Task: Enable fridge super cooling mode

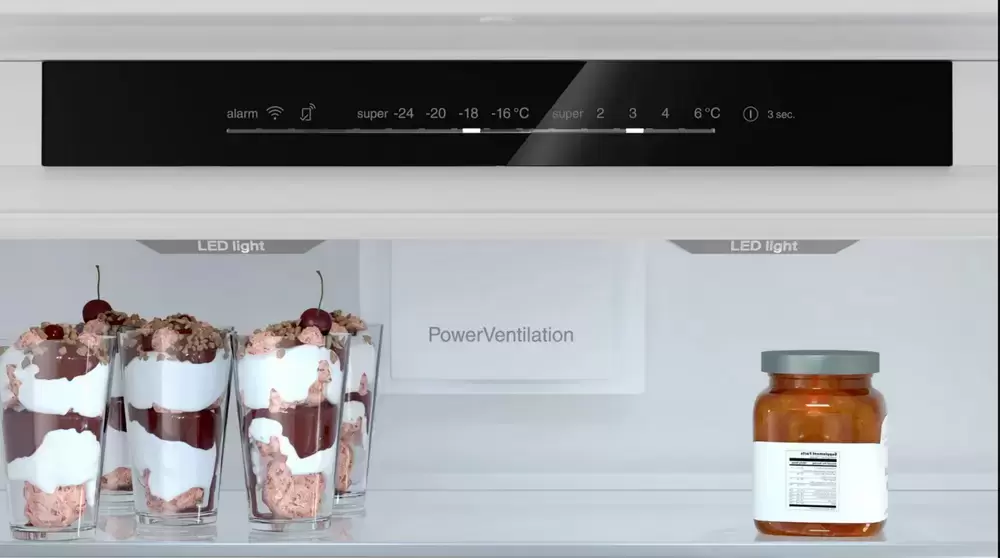Action: click(567, 114)
